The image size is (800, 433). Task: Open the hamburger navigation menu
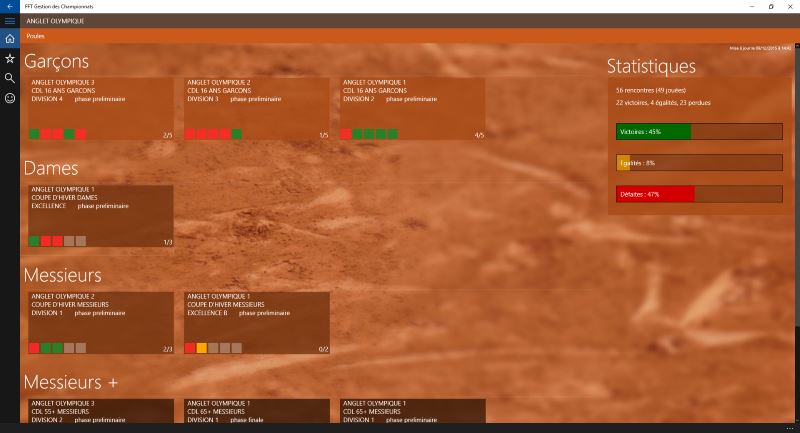click(x=10, y=21)
